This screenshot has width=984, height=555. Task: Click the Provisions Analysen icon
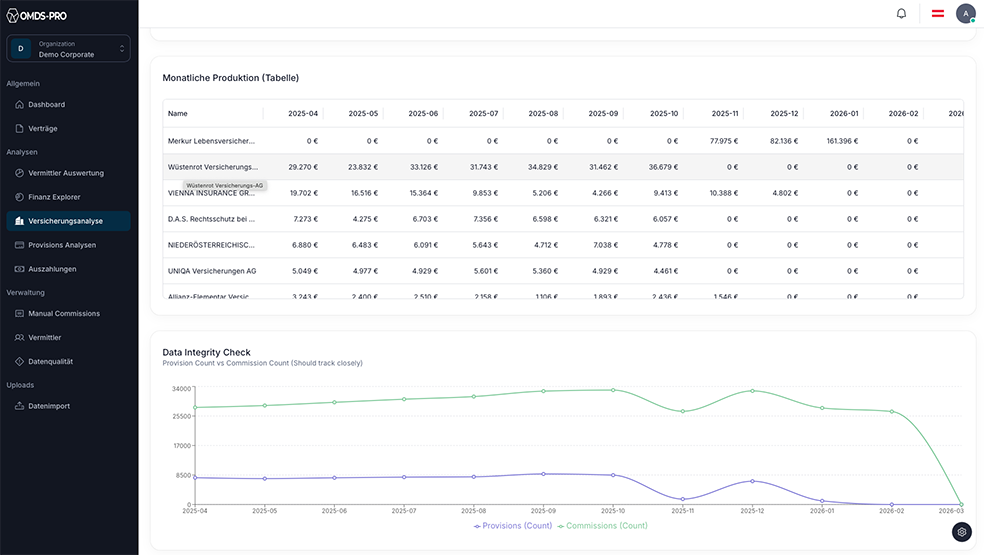coord(19,245)
